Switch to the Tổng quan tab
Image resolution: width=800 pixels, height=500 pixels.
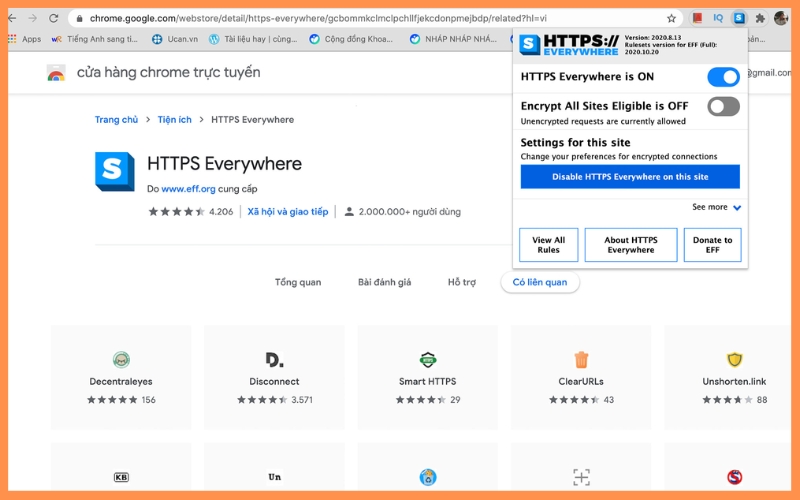tap(298, 282)
